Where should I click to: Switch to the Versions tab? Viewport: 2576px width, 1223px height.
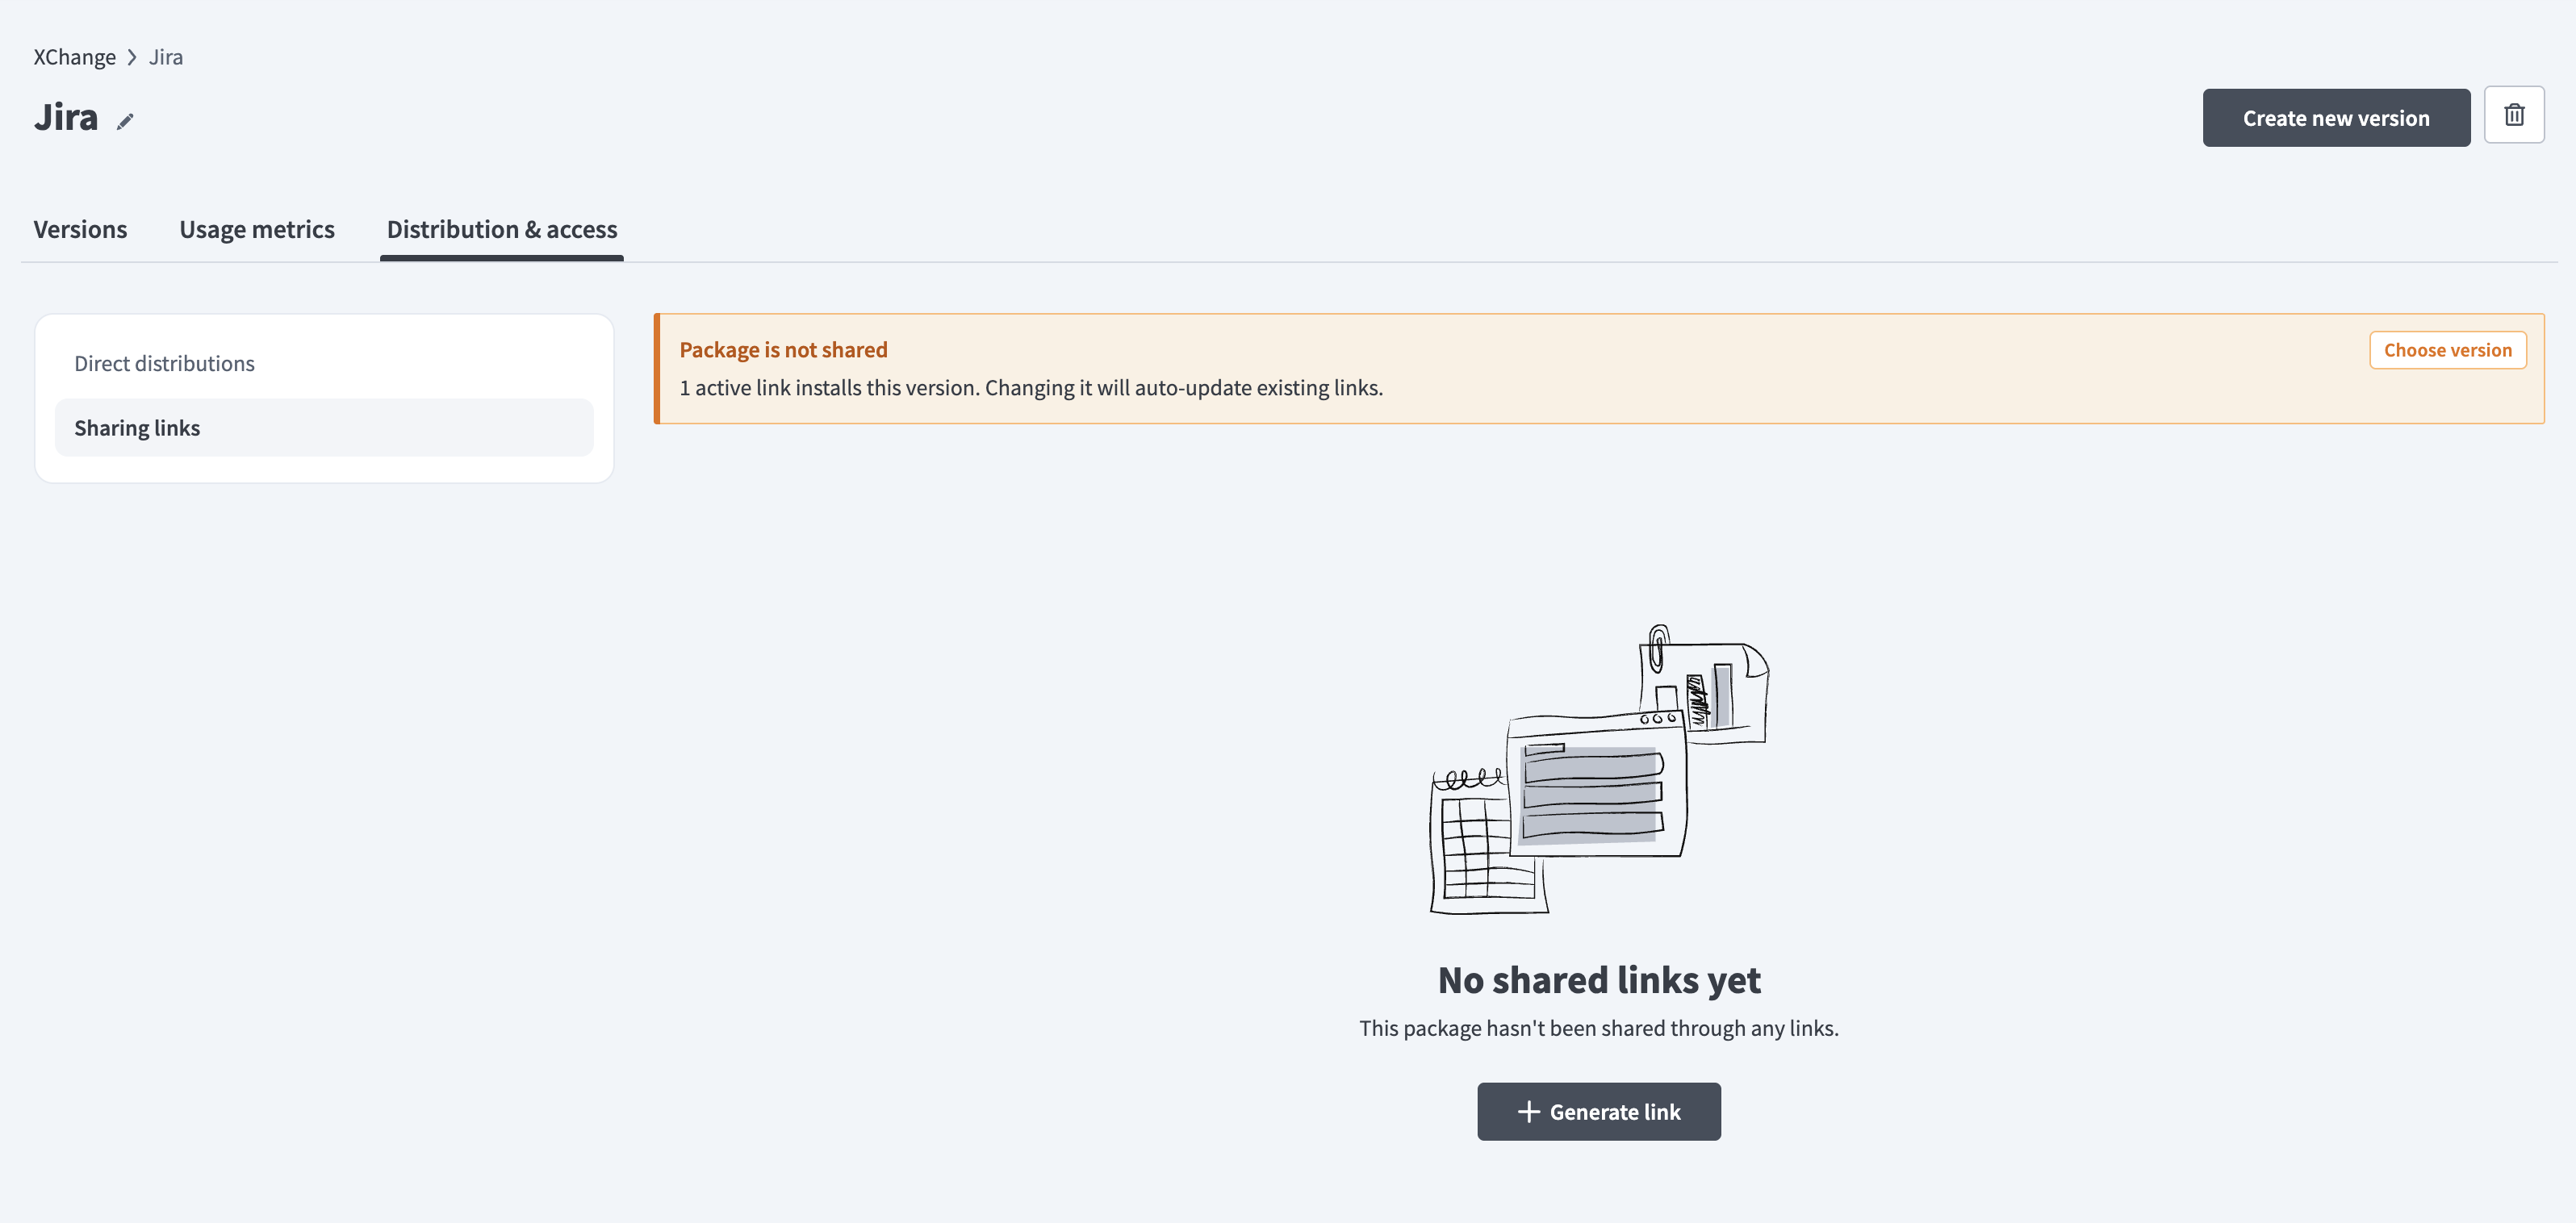pyautogui.click(x=80, y=229)
